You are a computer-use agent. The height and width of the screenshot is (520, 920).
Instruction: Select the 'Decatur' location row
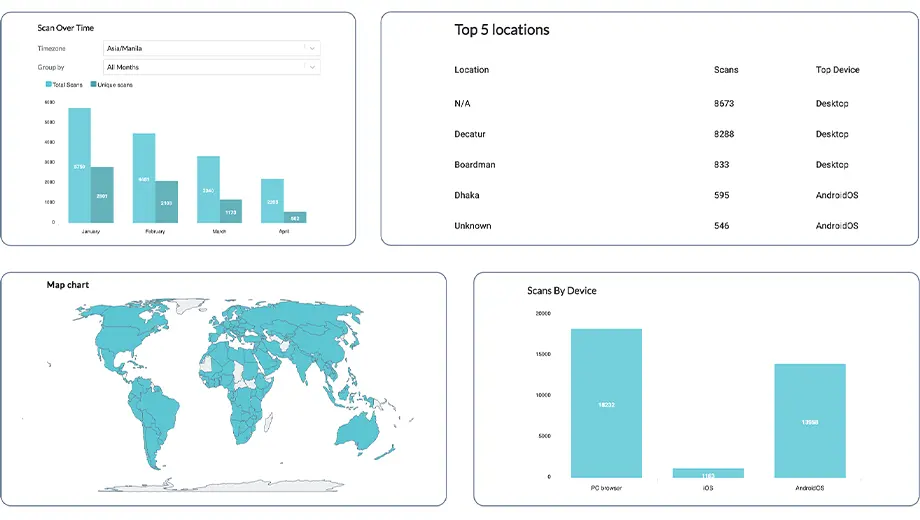pos(656,134)
